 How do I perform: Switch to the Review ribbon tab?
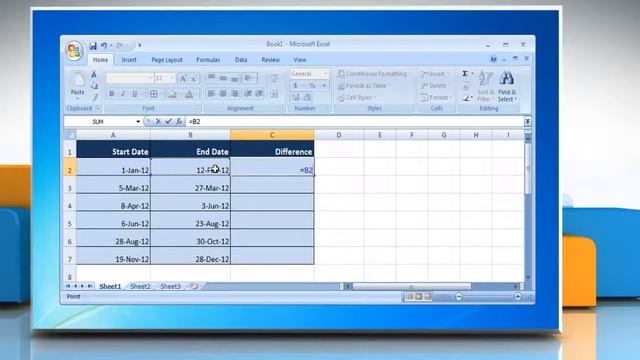point(271,60)
